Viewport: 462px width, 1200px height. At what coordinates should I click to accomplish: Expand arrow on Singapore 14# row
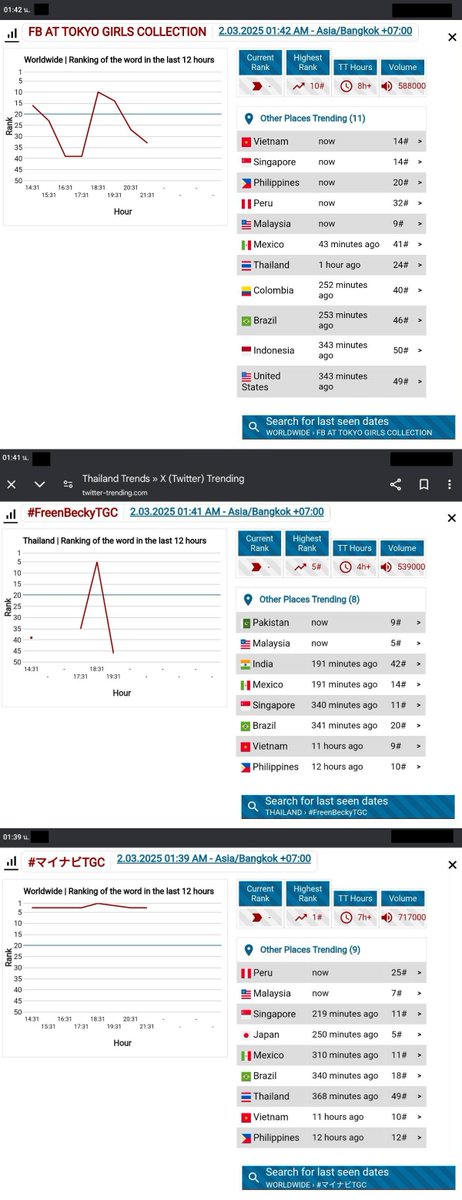coord(420,162)
